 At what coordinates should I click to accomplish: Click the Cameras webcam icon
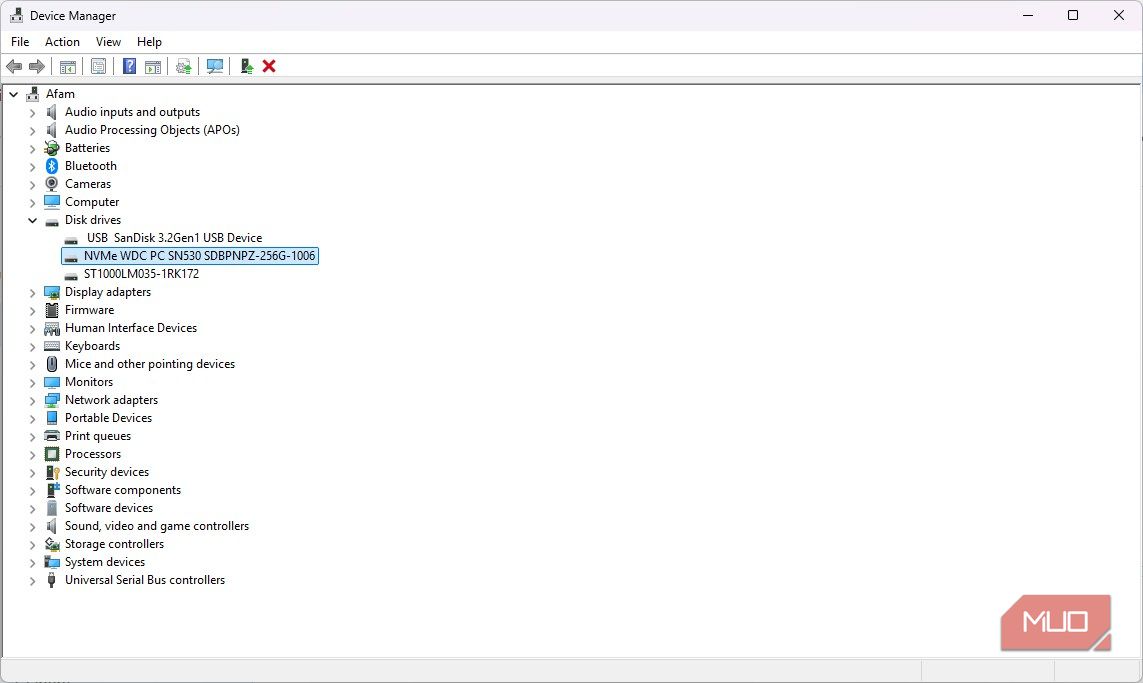point(52,184)
